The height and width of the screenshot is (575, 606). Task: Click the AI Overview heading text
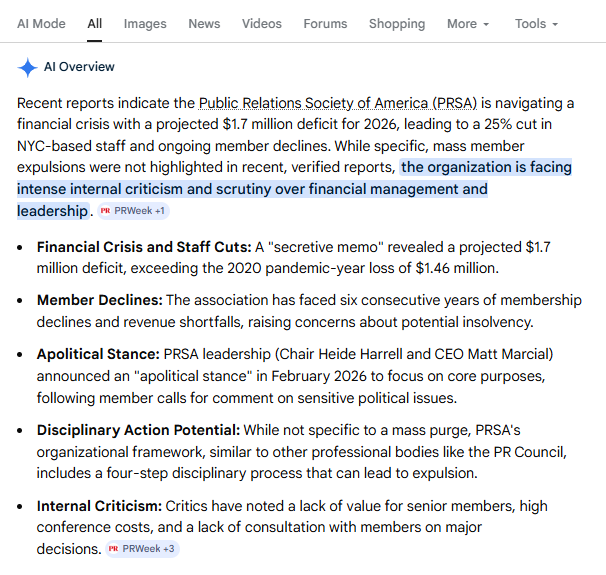tap(79, 67)
